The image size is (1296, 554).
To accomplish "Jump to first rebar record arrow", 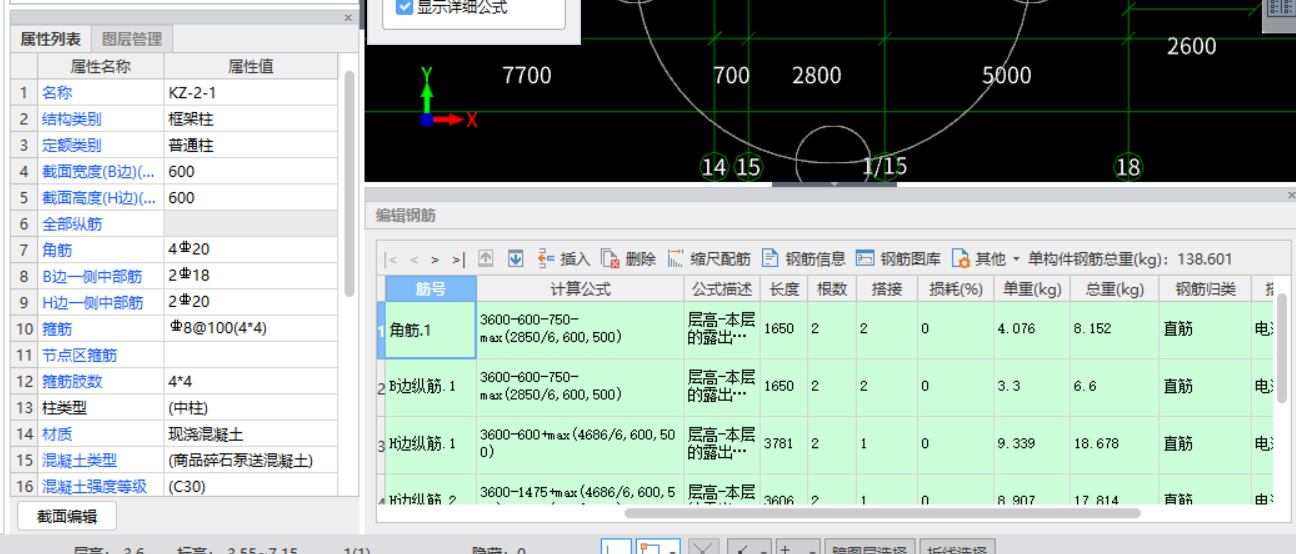I will tap(392, 259).
